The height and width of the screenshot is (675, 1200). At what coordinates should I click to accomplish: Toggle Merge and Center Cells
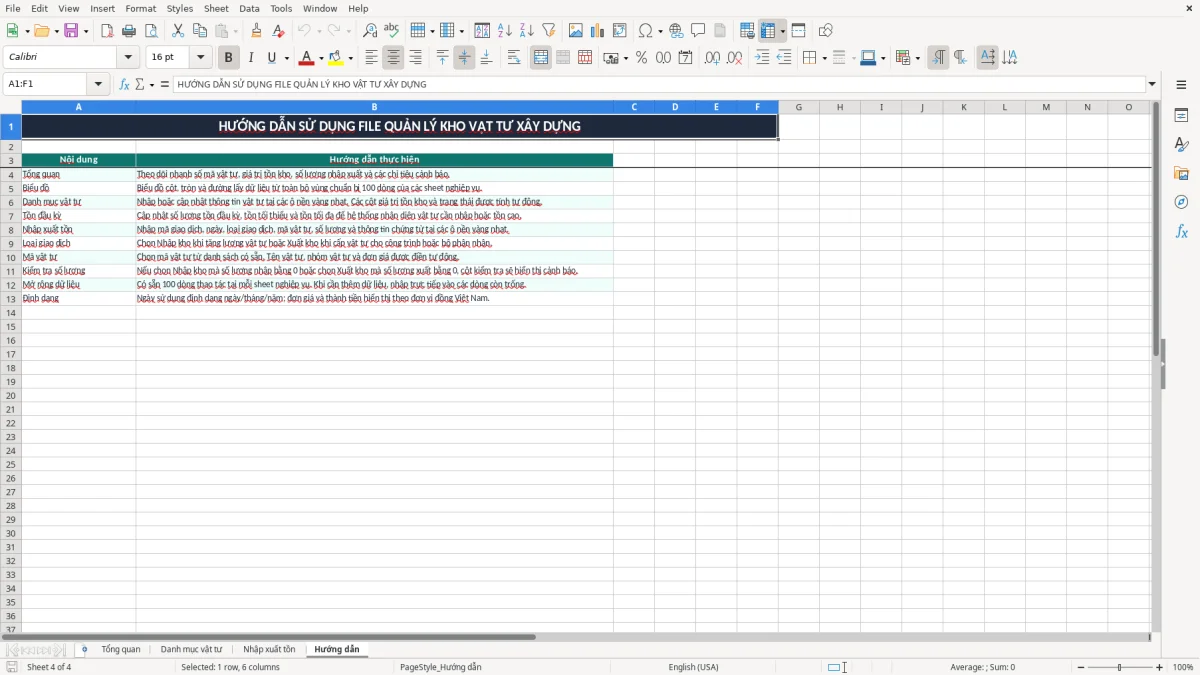[541, 58]
